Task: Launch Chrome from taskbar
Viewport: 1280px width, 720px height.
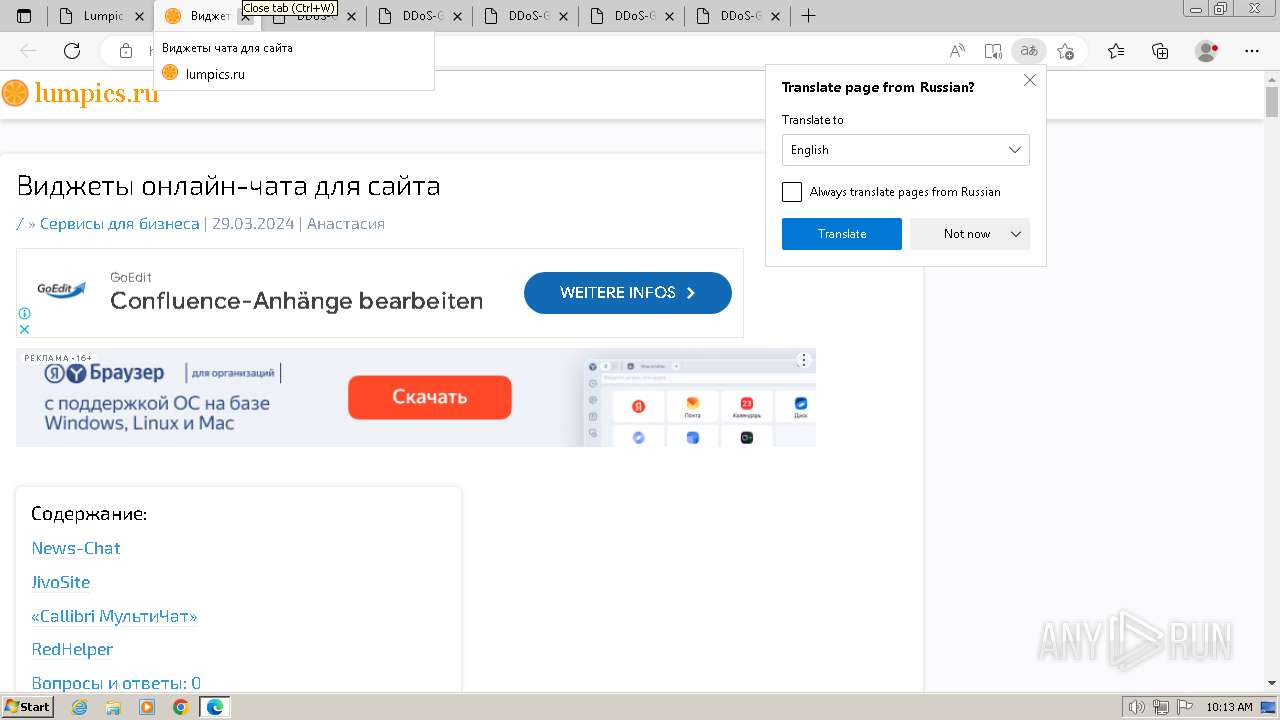Action: (181, 707)
